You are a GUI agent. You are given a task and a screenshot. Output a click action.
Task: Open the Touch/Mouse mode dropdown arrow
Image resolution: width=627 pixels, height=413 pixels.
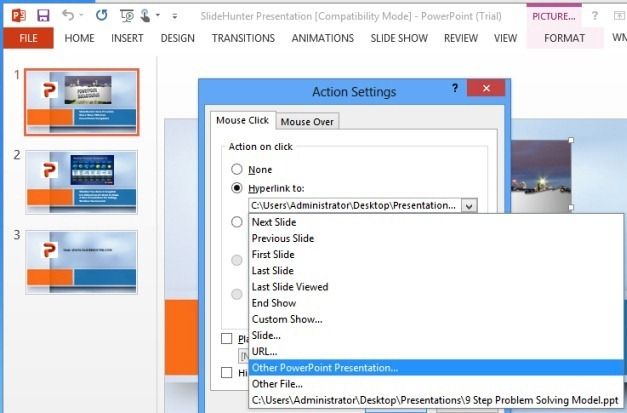coord(158,16)
